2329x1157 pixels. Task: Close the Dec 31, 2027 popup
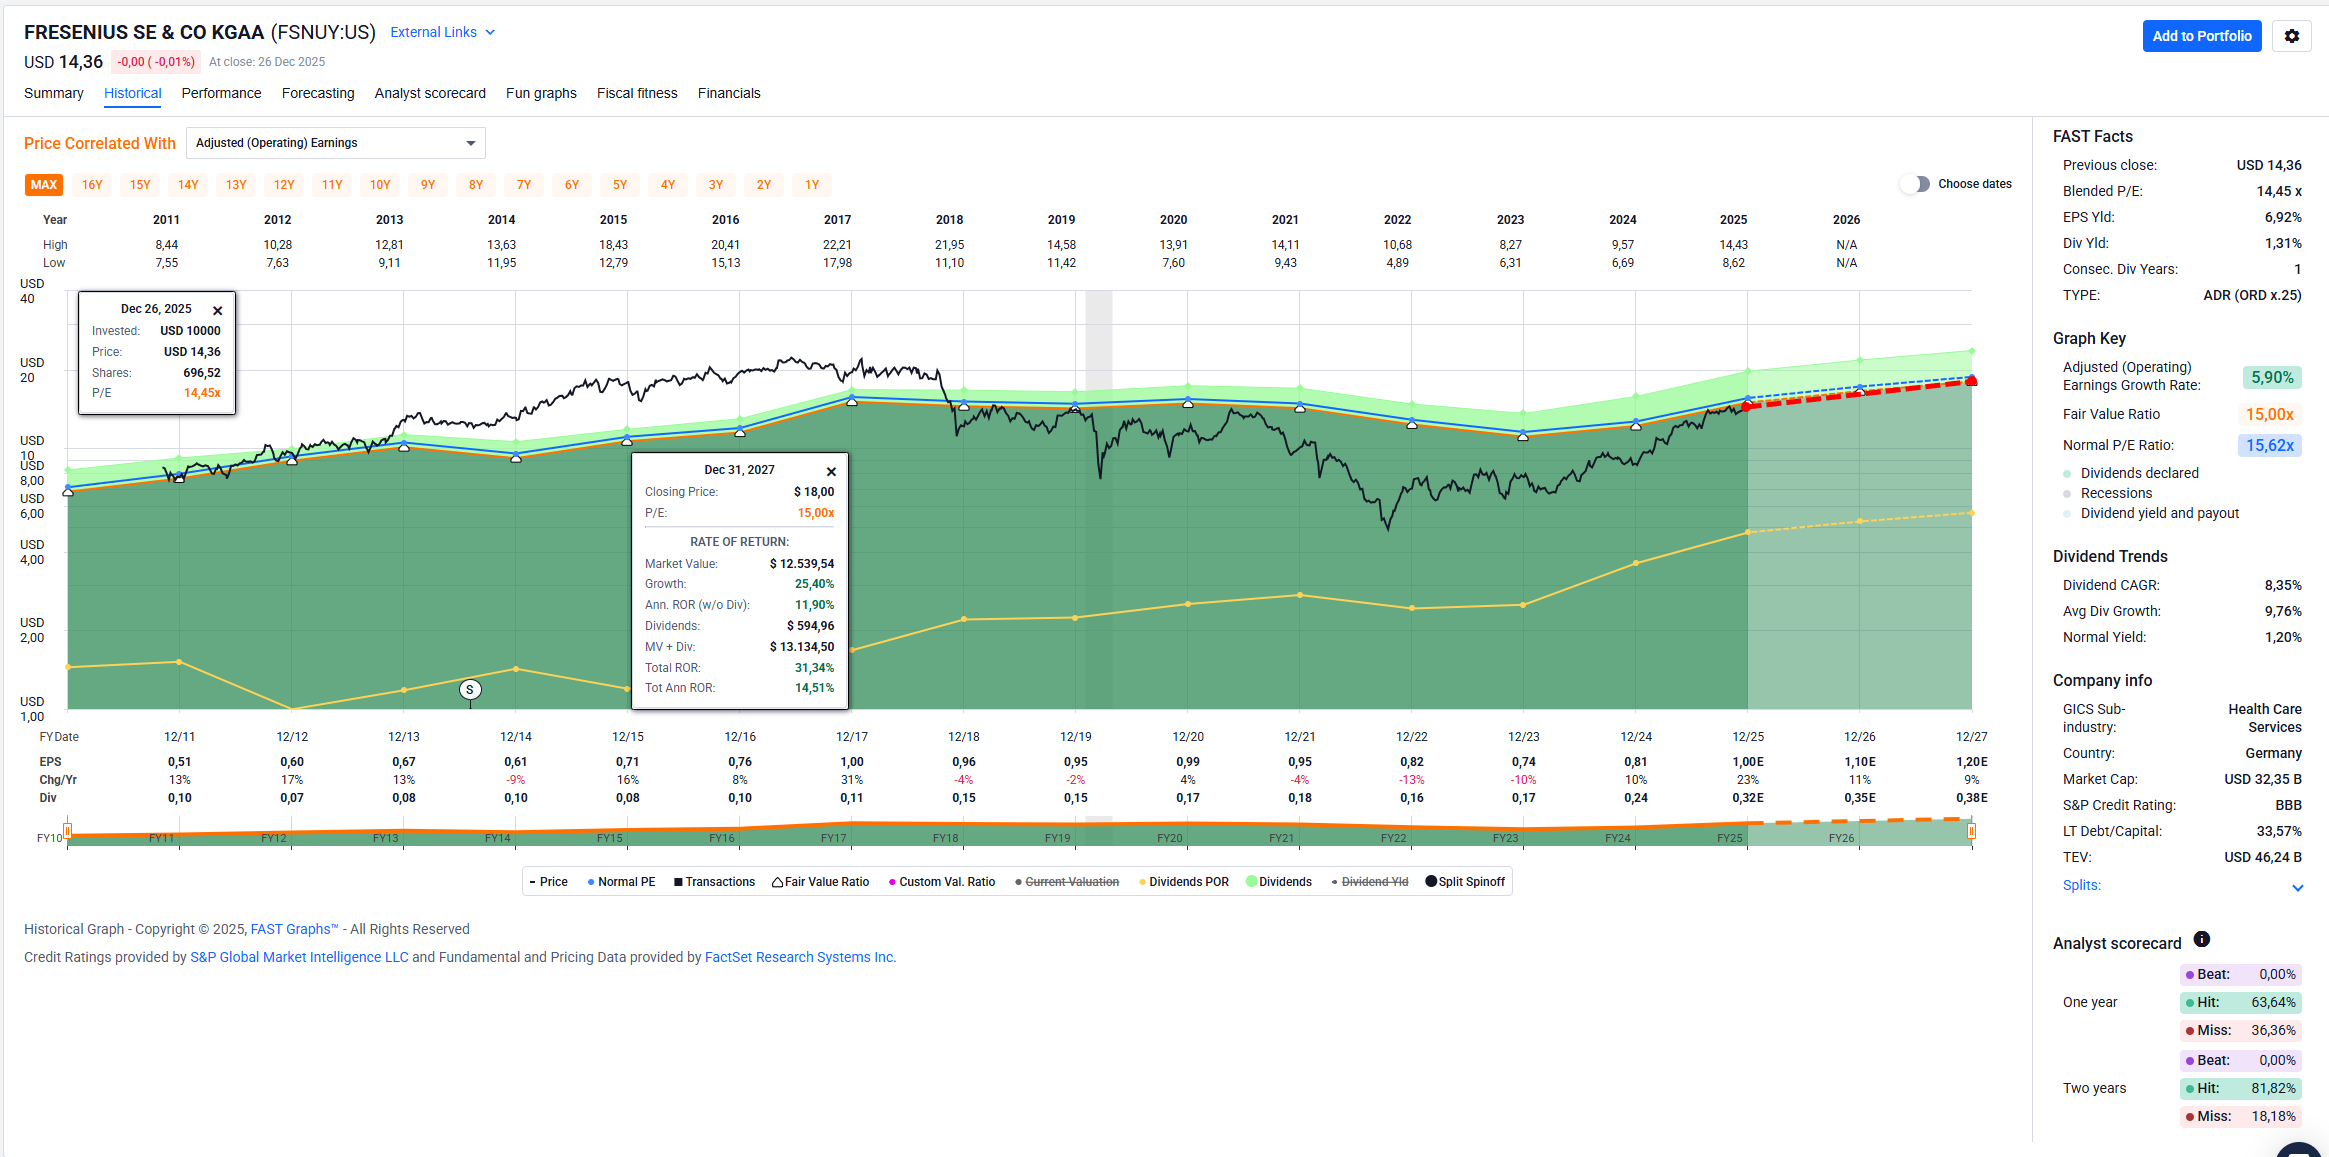(x=831, y=471)
